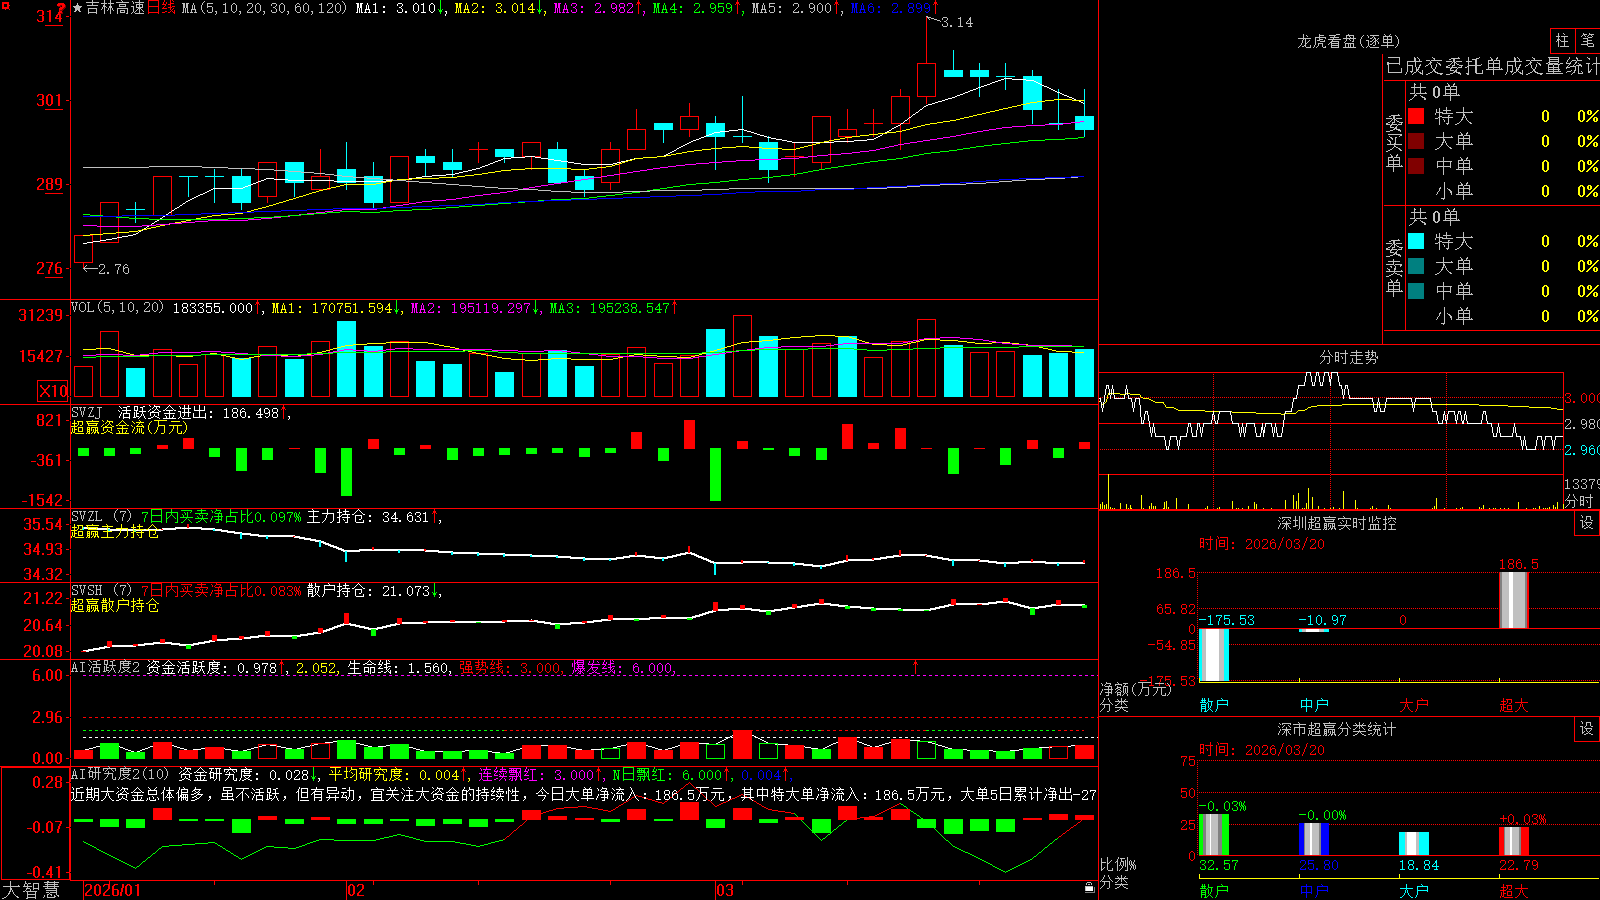The image size is (1600, 900).
Task: Click the 2.76 low price annotation
Action: pos(114,269)
